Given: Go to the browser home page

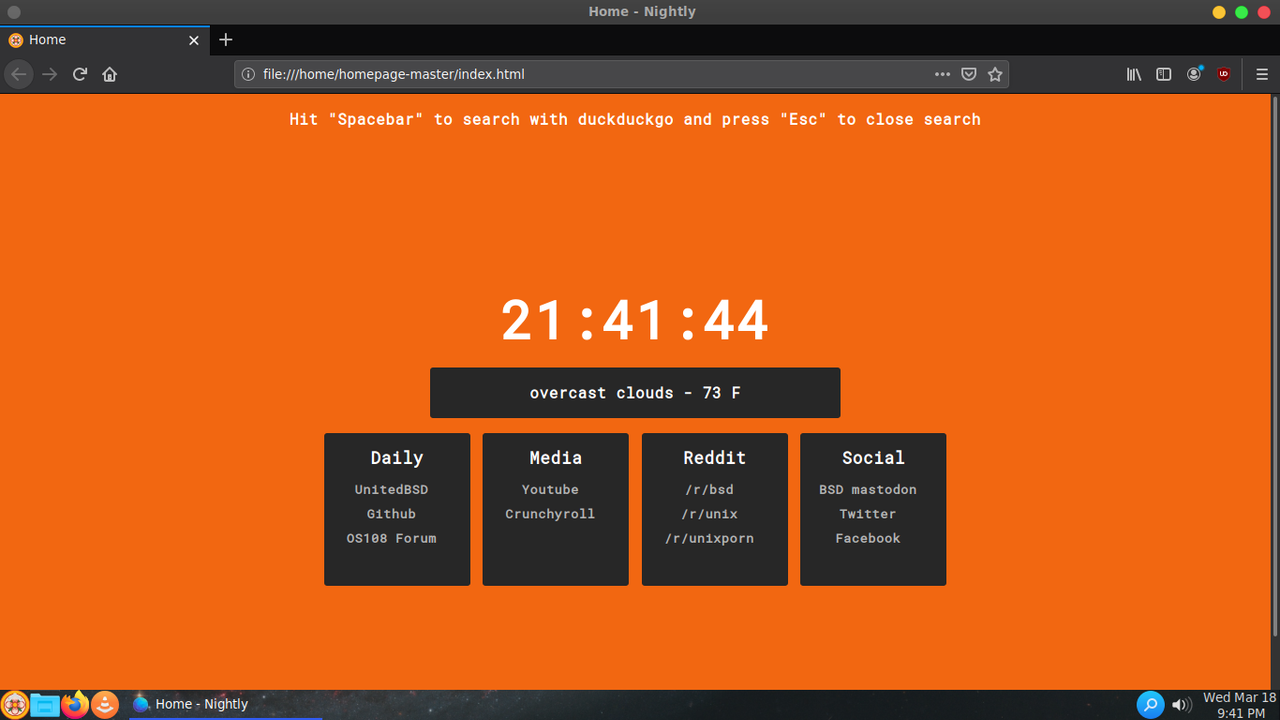Looking at the screenshot, I should click(110, 74).
